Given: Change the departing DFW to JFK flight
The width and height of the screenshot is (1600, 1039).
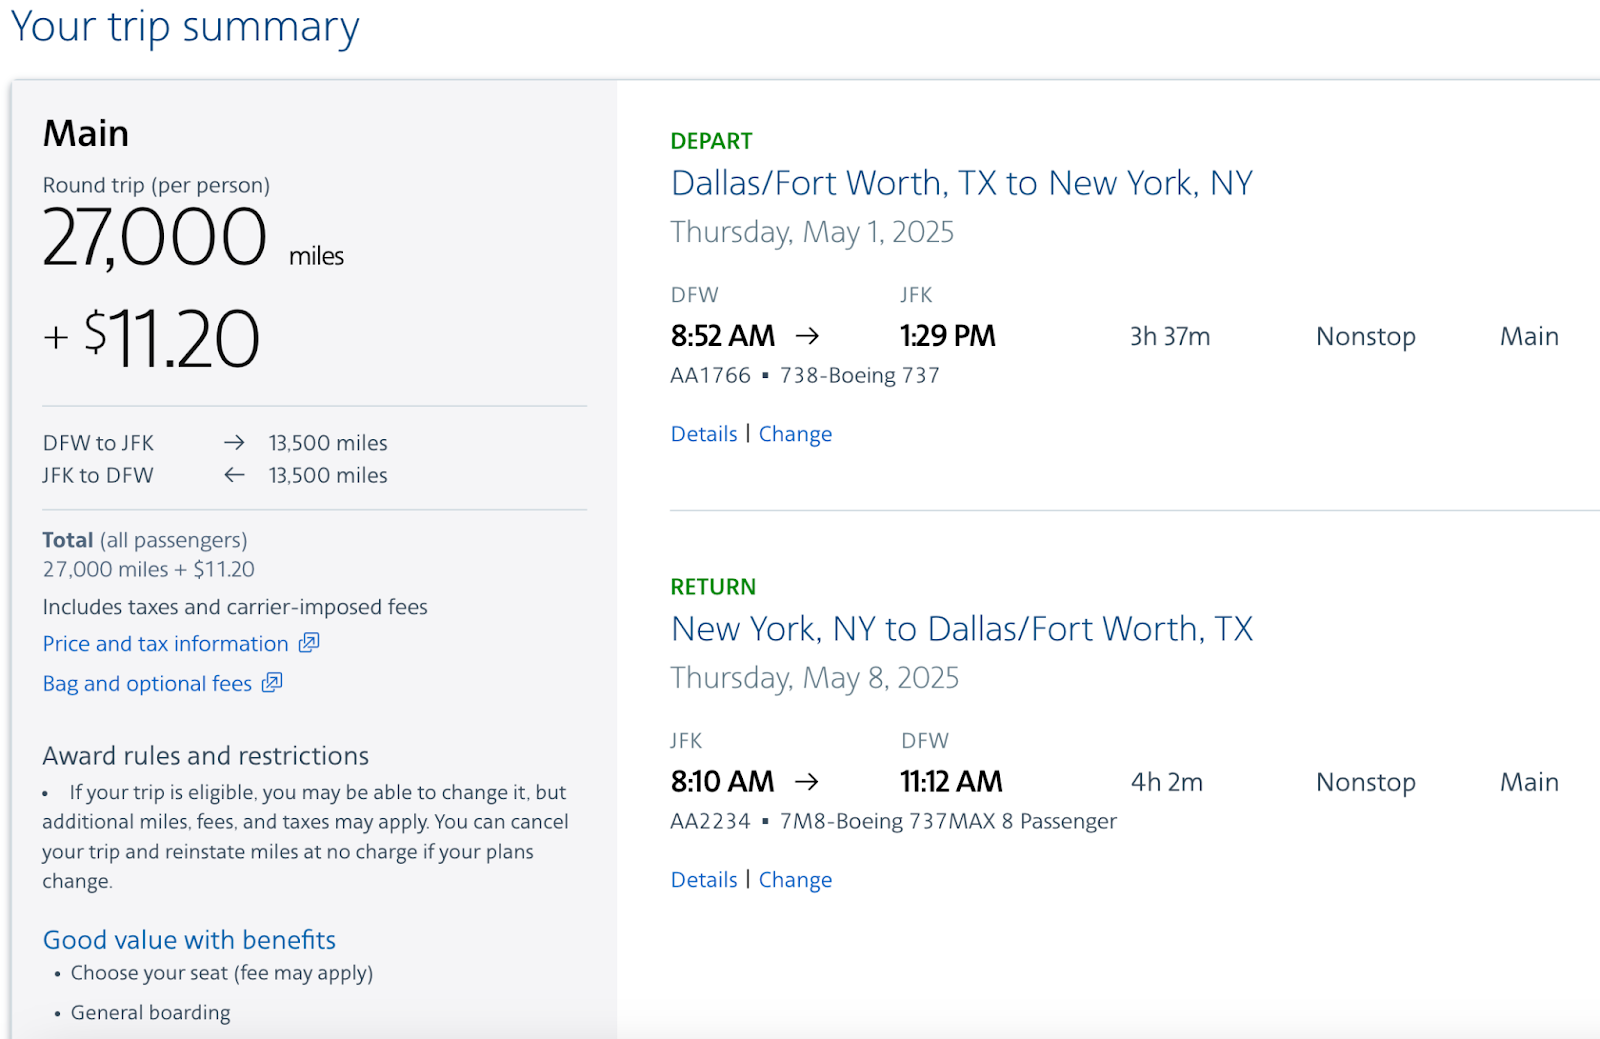Looking at the screenshot, I should [795, 434].
